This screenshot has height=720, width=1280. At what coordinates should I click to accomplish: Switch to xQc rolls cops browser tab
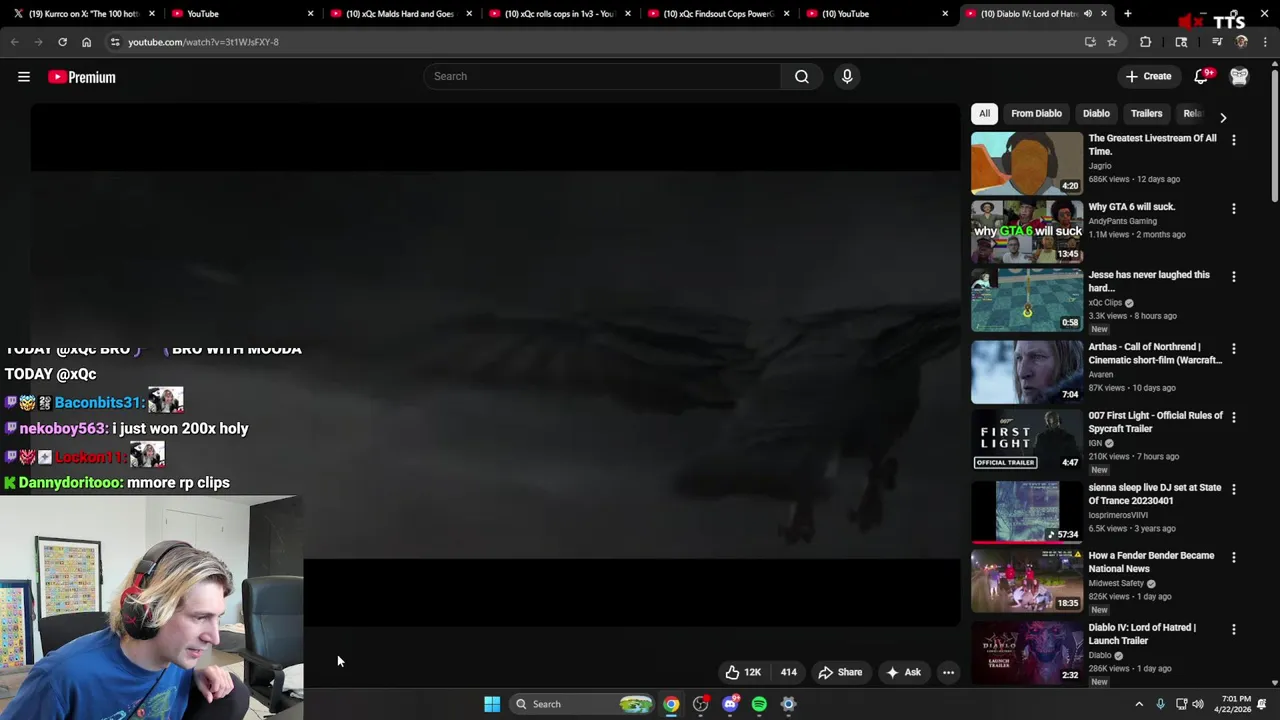pyautogui.click(x=558, y=14)
